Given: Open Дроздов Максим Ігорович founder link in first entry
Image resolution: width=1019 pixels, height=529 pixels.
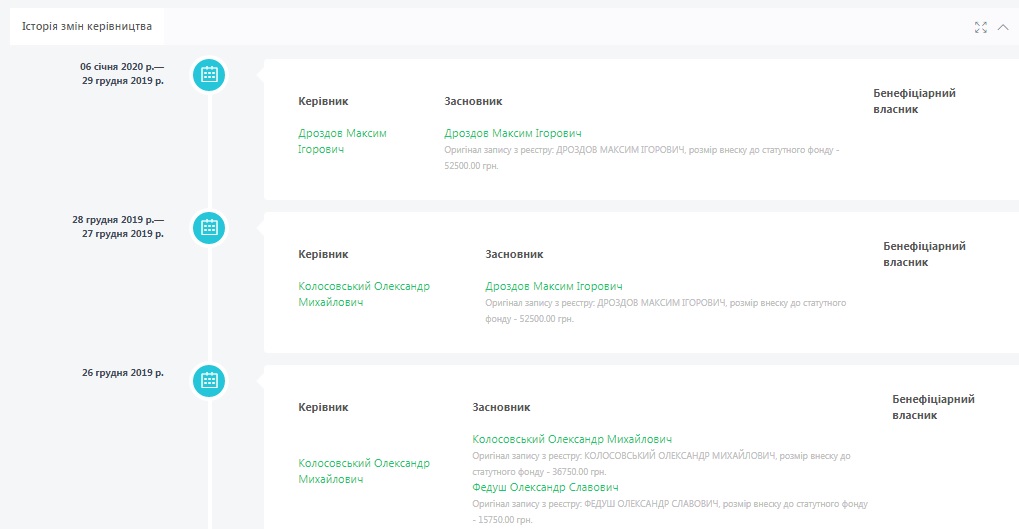Looking at the screenshot, I should pos(512,133).
